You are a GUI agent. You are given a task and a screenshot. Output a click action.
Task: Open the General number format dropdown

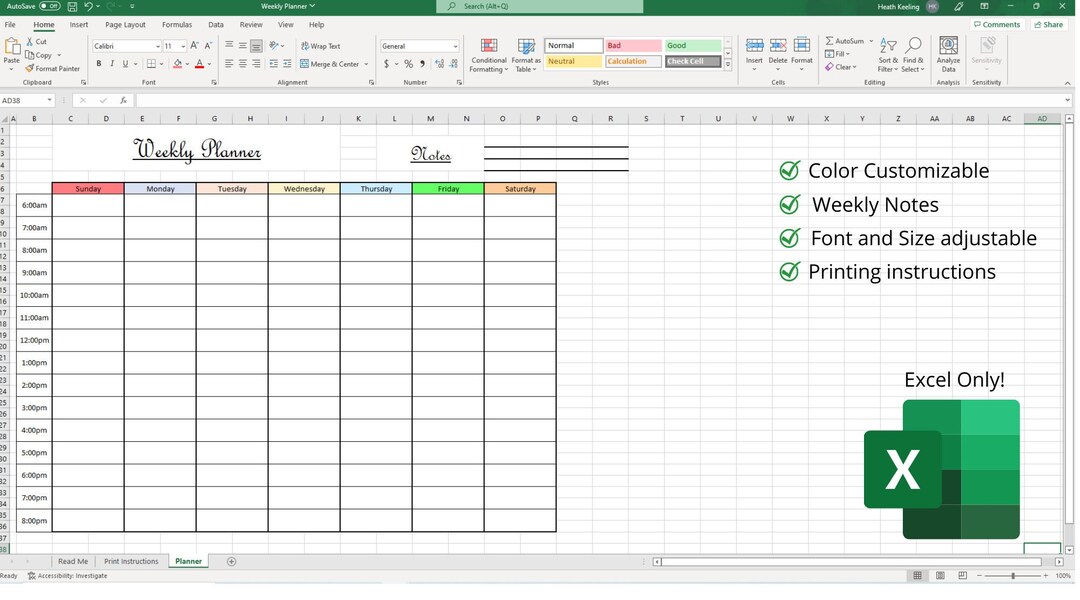[x=455, y=45]
